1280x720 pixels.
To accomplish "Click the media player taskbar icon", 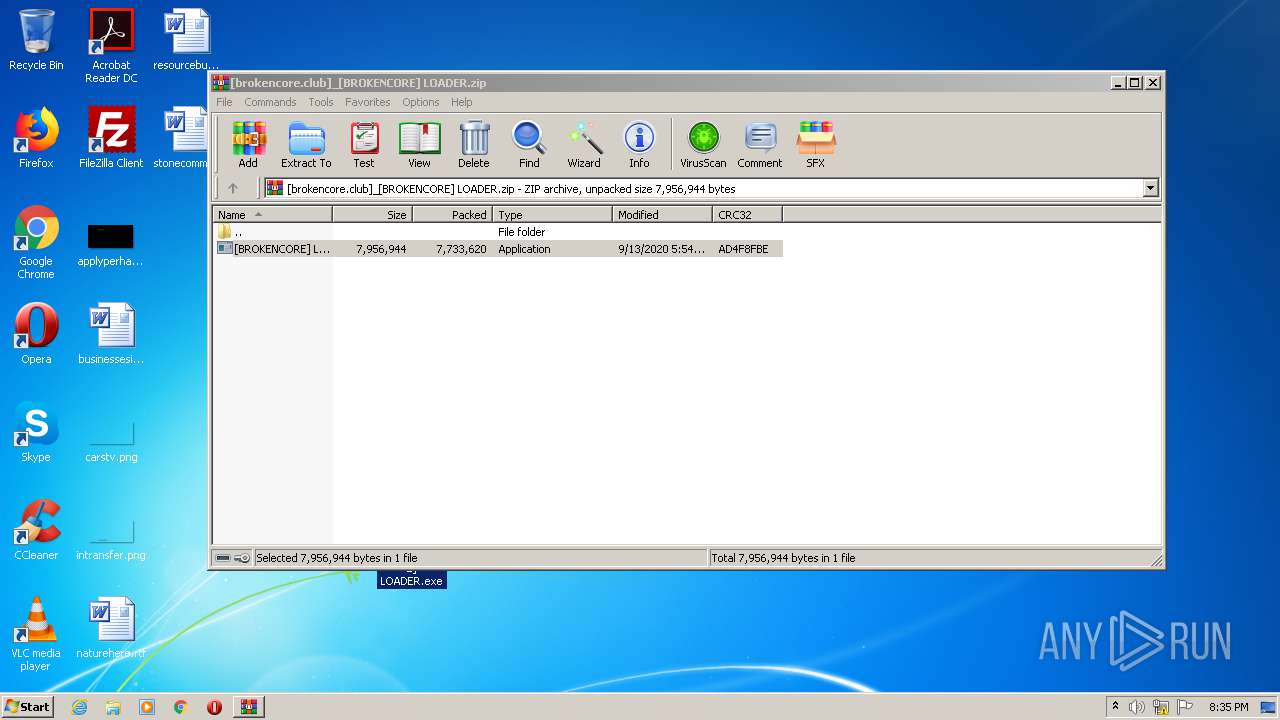I will 147,707.
